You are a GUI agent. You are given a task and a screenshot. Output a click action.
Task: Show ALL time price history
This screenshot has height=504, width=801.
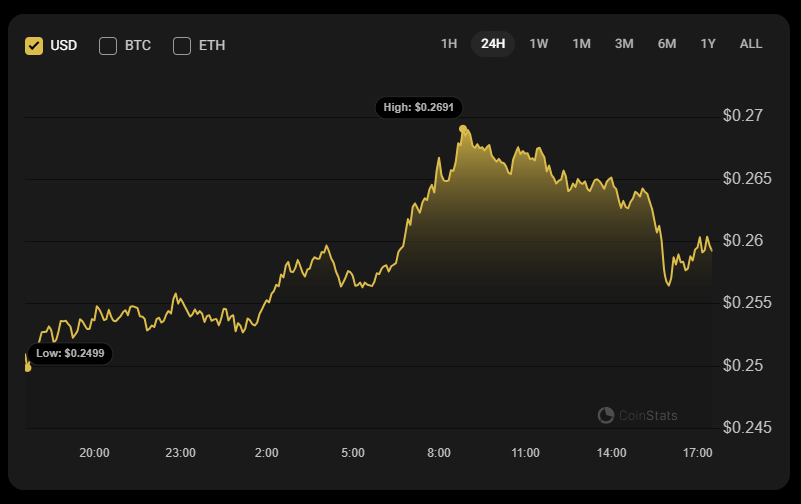[x=751, y=44]
